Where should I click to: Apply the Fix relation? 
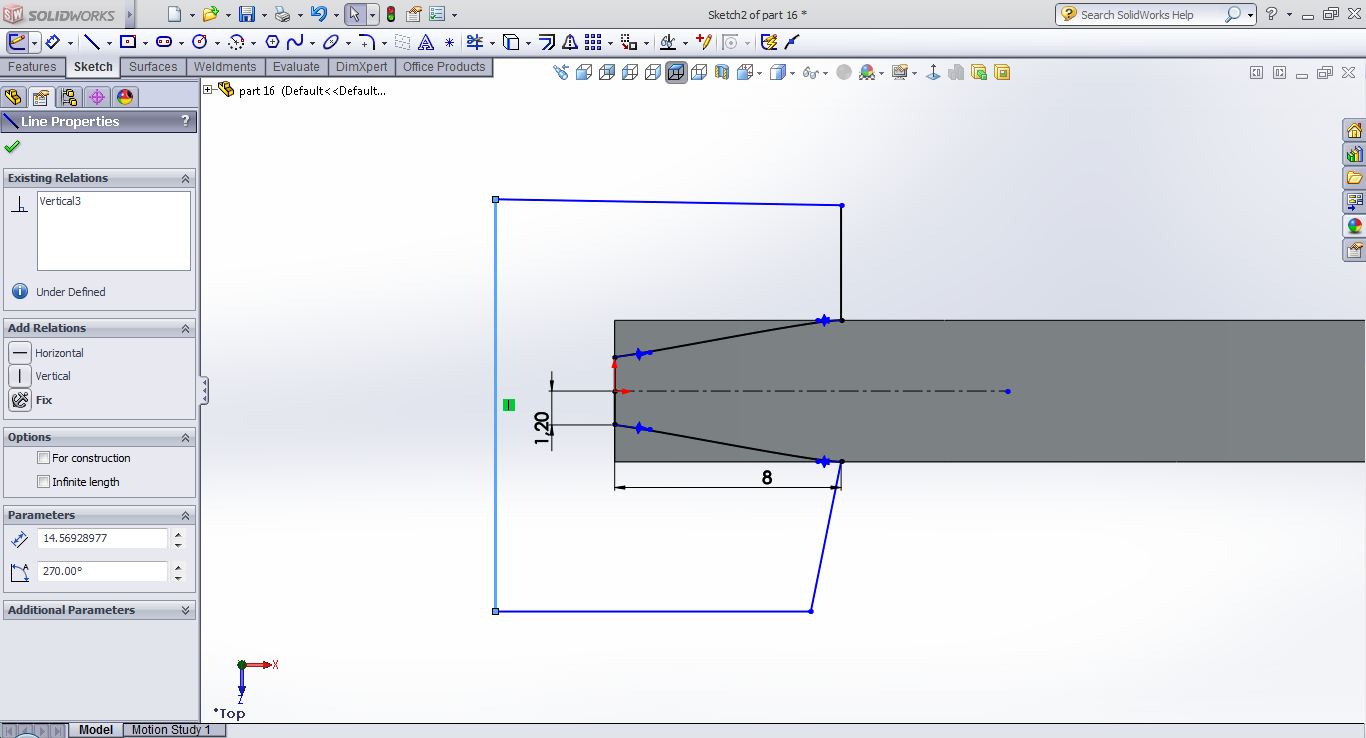click(20, 400)
